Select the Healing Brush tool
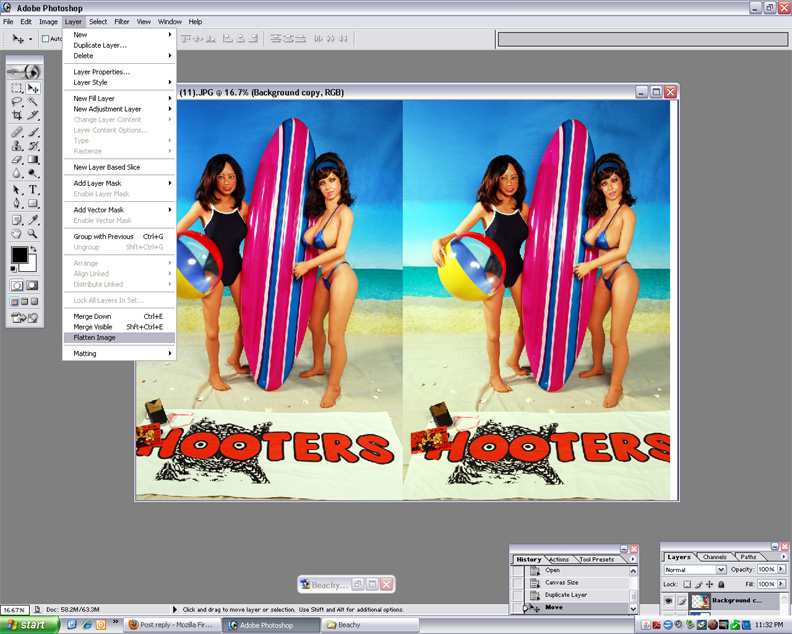The width and height of the screenshot is (792, 634). coord(17,132)
